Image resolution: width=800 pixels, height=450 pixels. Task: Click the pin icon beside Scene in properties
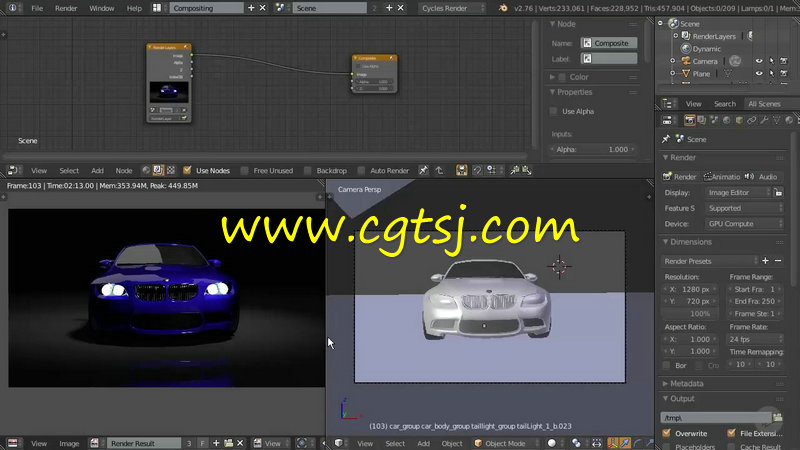666,139
